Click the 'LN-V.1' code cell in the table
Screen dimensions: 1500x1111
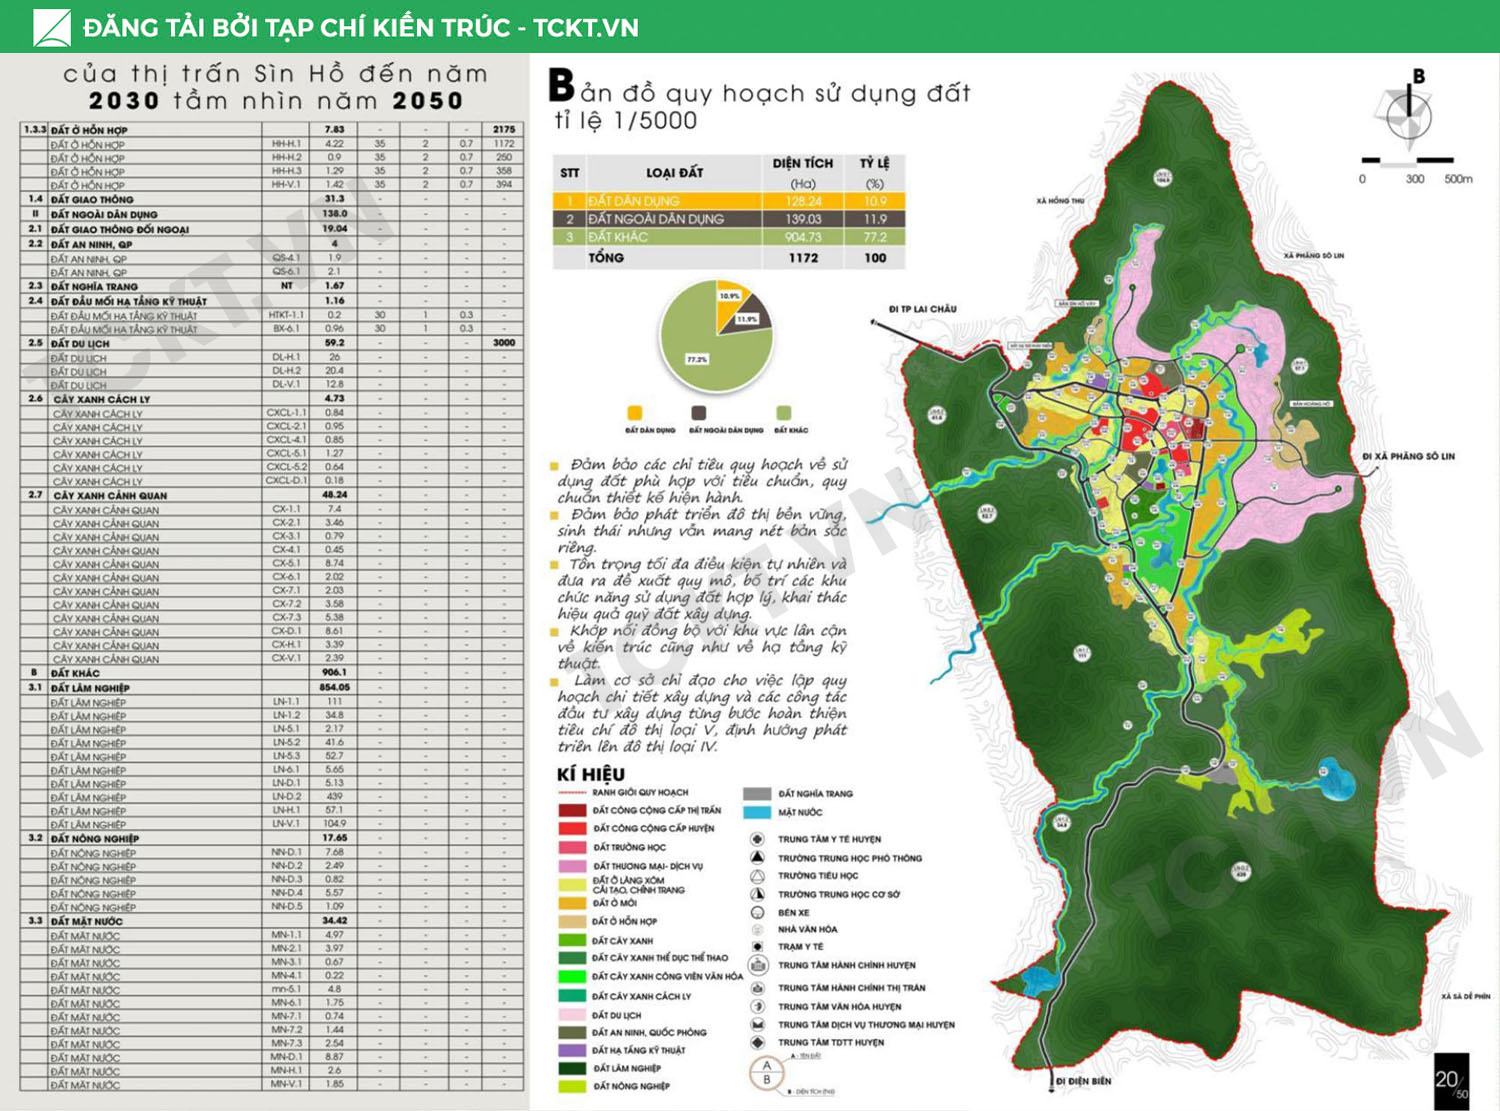[x=286, y=824]
